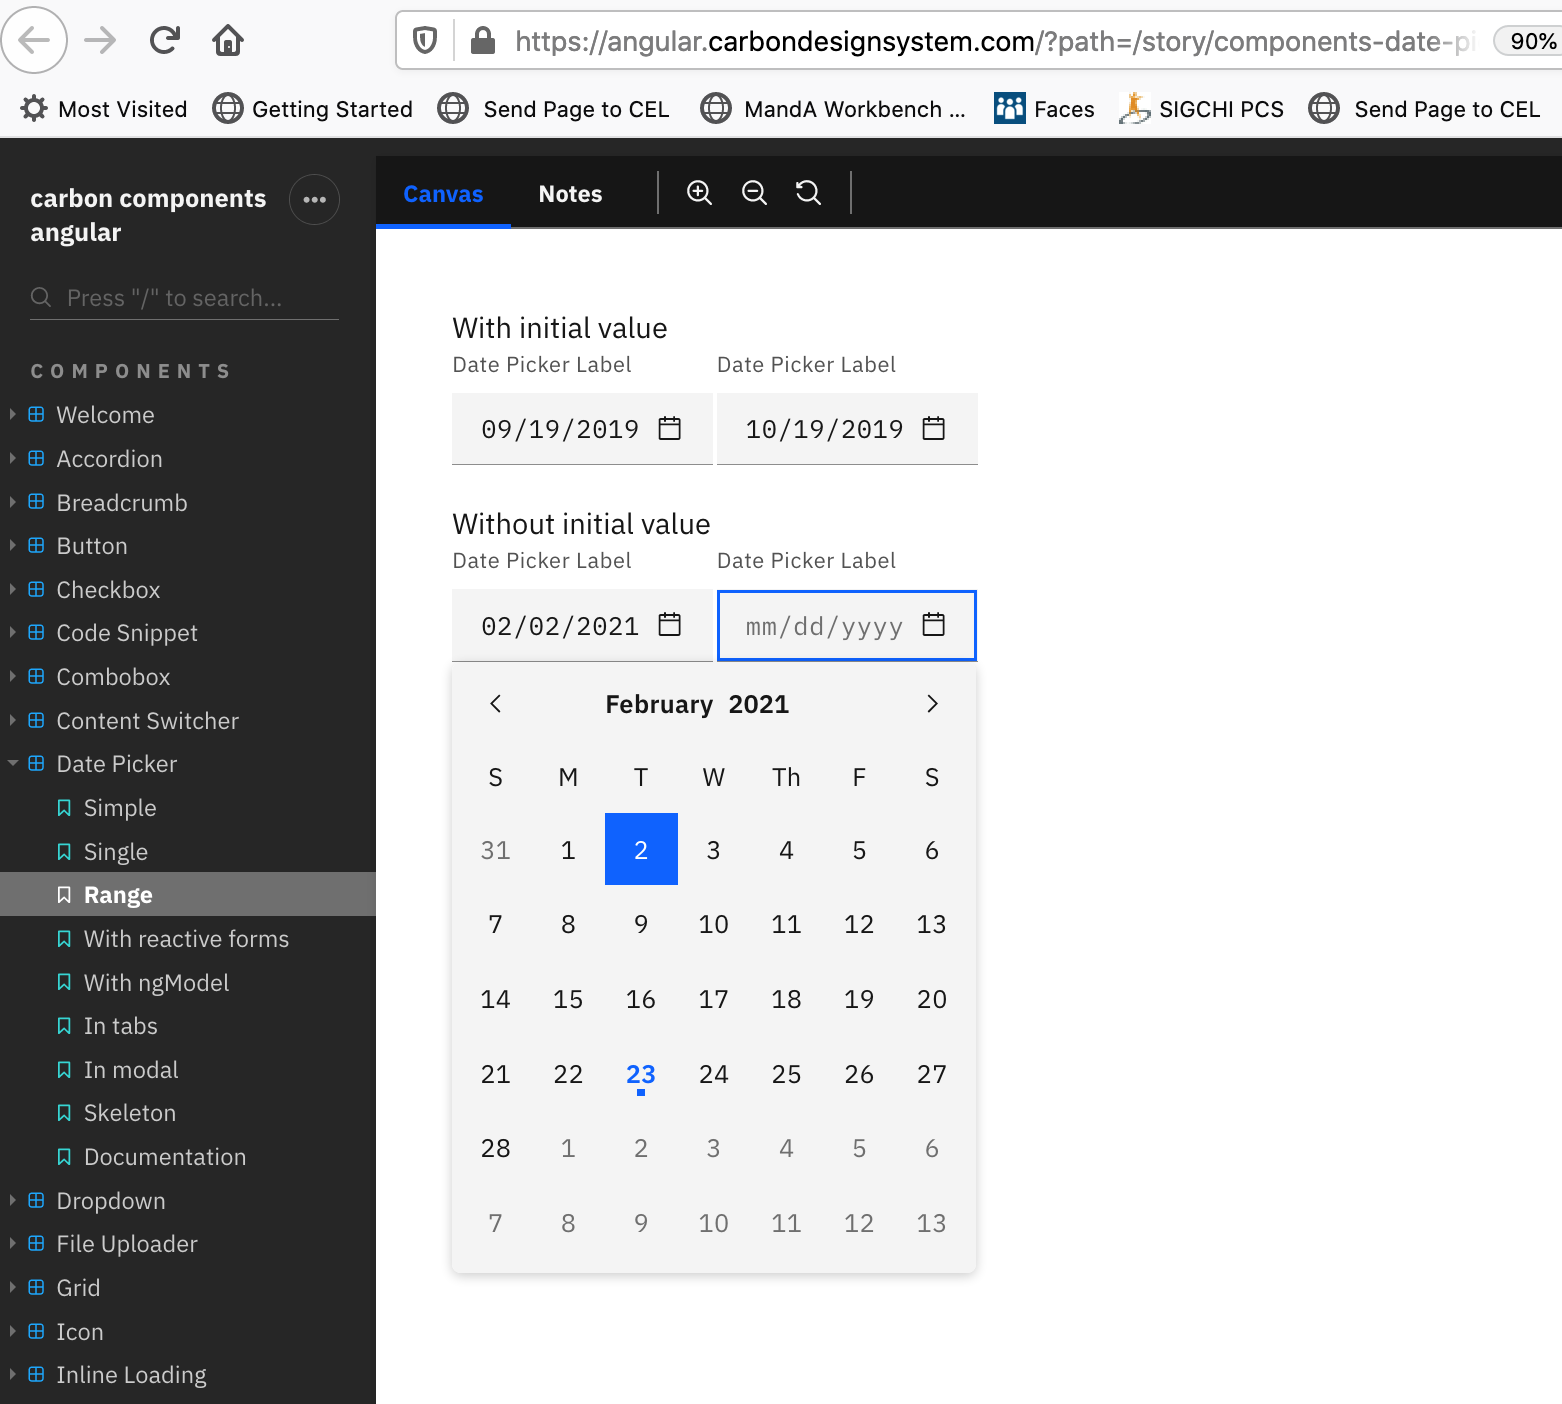This screenshot has height=1404, width=1562.
Task: Open calendar picker on the 09/19/2019 field
Action: click(668, 428)
